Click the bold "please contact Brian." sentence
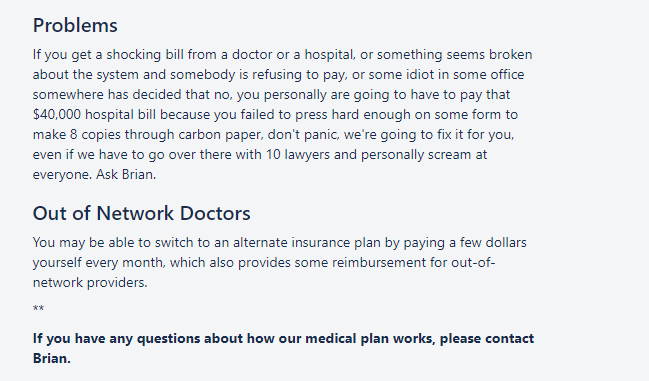This screenshot has height=381, width=649. click(x=284, y=348)
